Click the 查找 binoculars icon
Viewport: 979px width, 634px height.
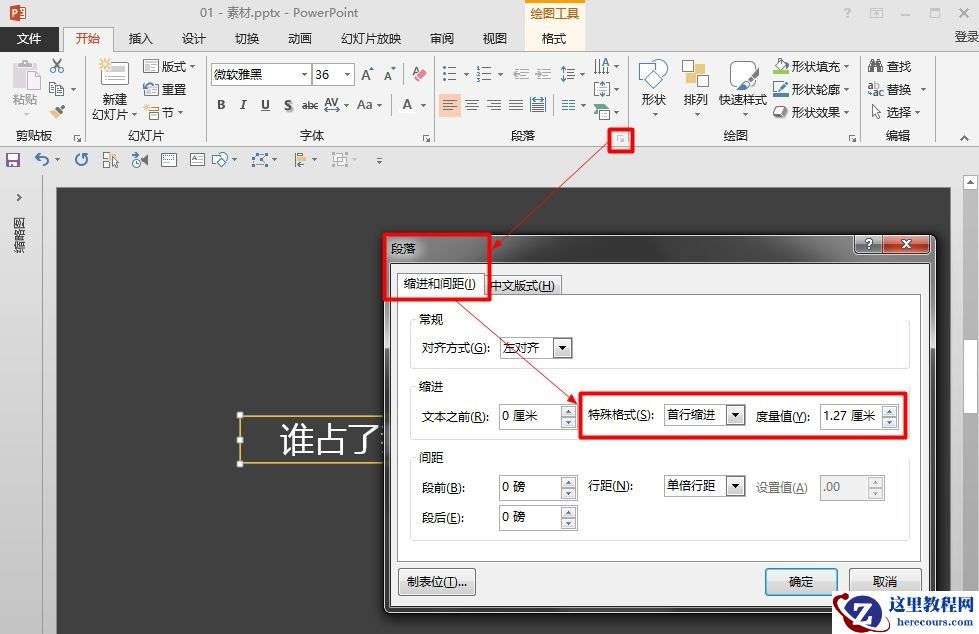[x=876, y=66]
